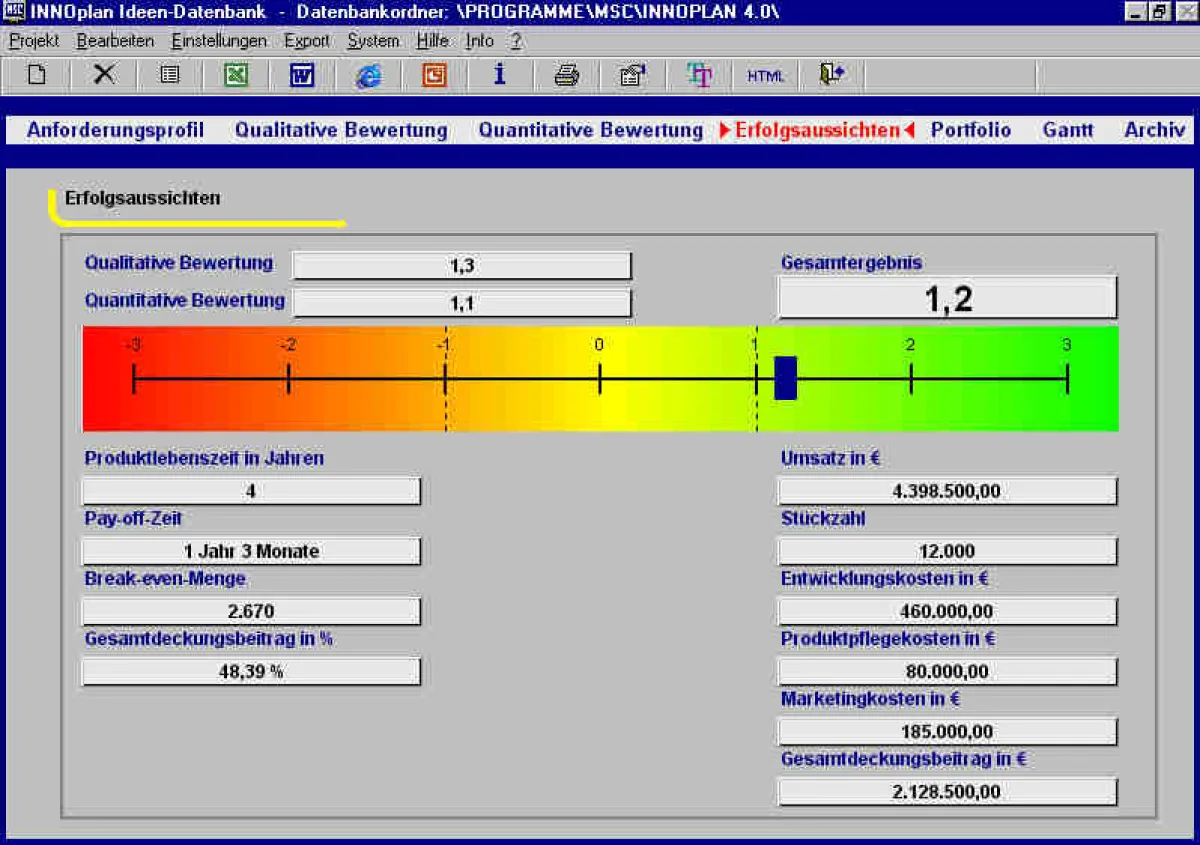Select the Pay-off-Zeit value field
1200x845 pixels.
(x=250, y=550)
